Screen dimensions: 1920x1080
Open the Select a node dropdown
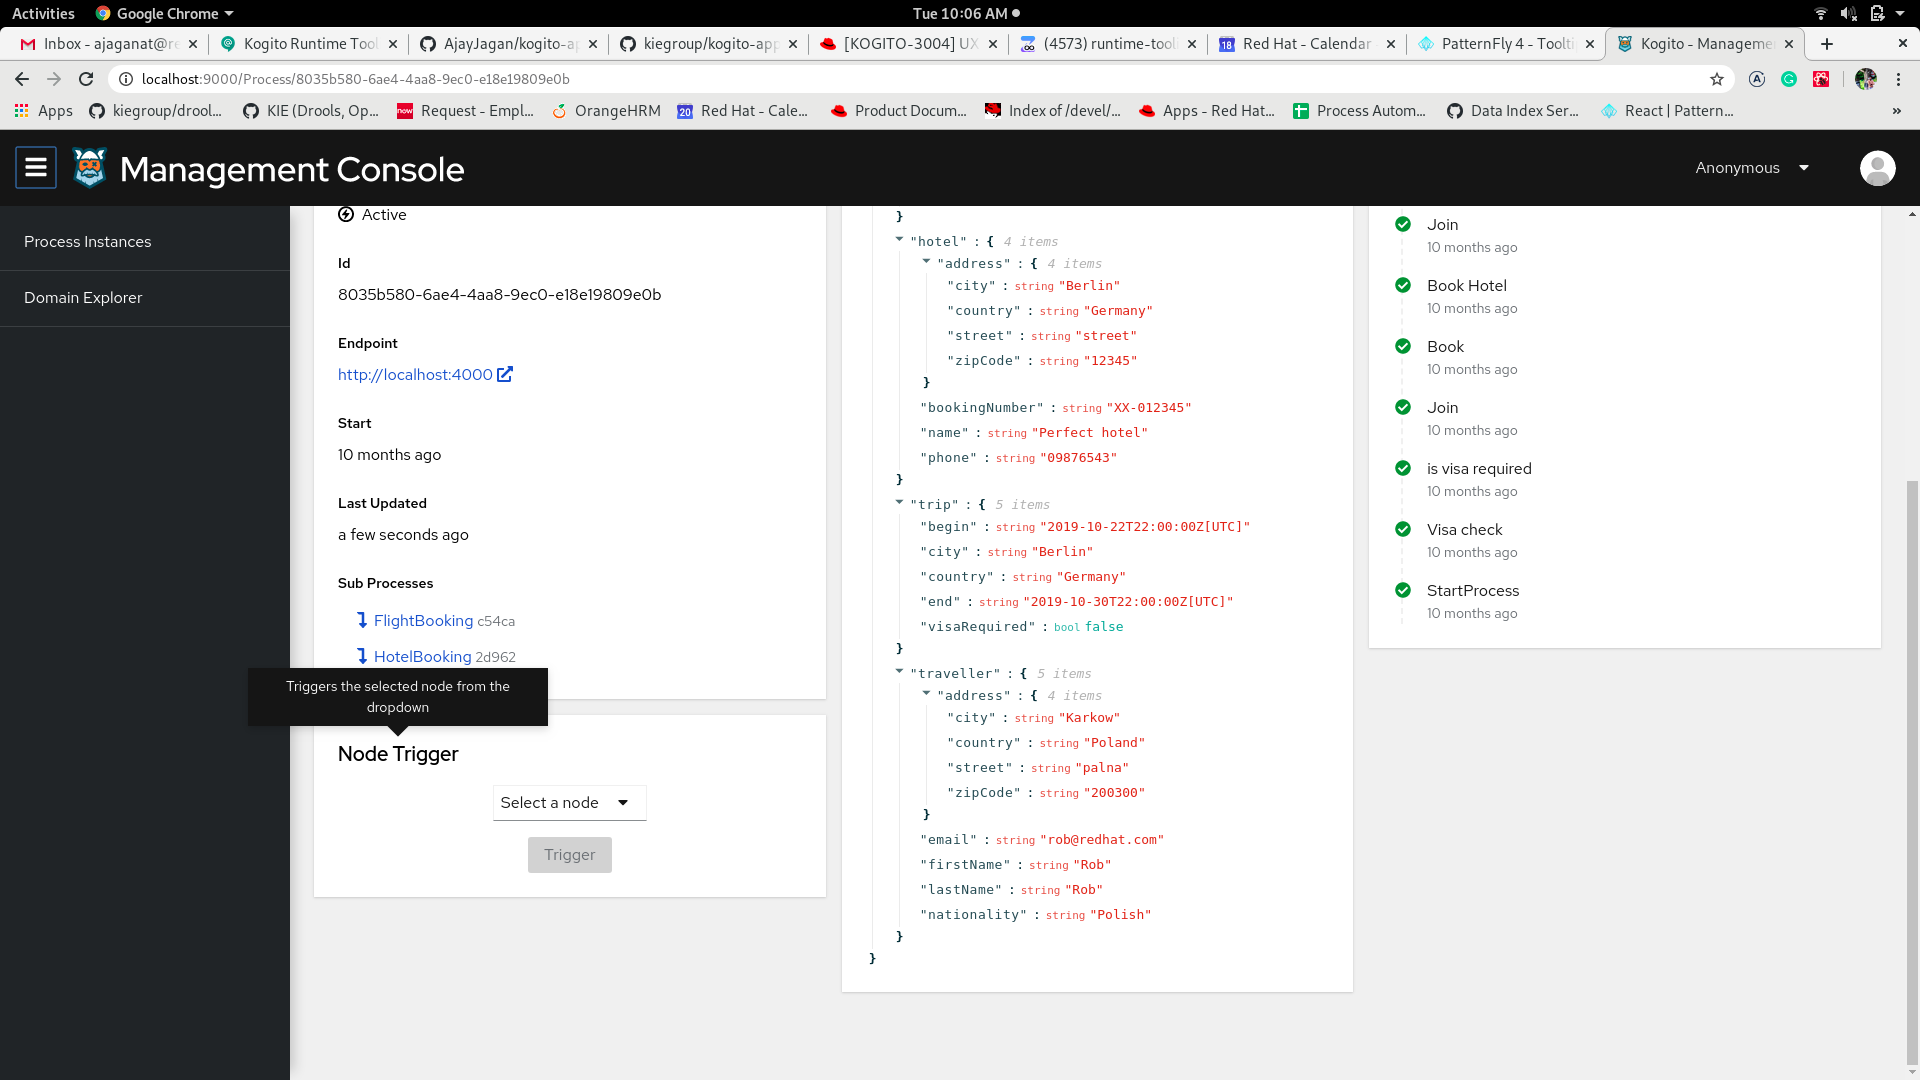click(x=569, y=803)
